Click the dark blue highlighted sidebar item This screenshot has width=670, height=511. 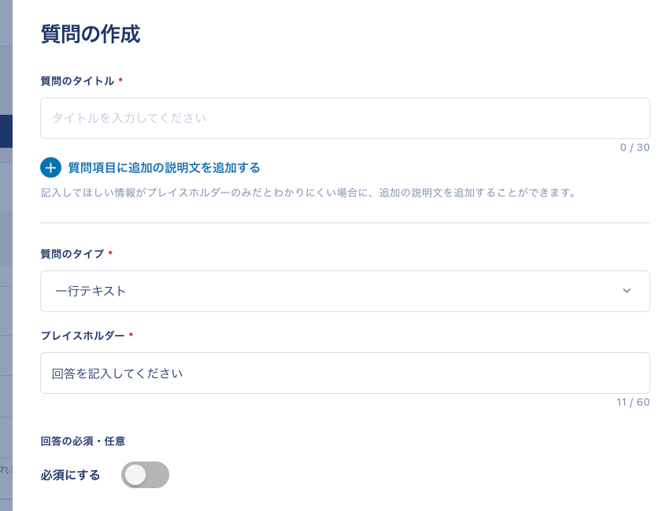point(6,131)
